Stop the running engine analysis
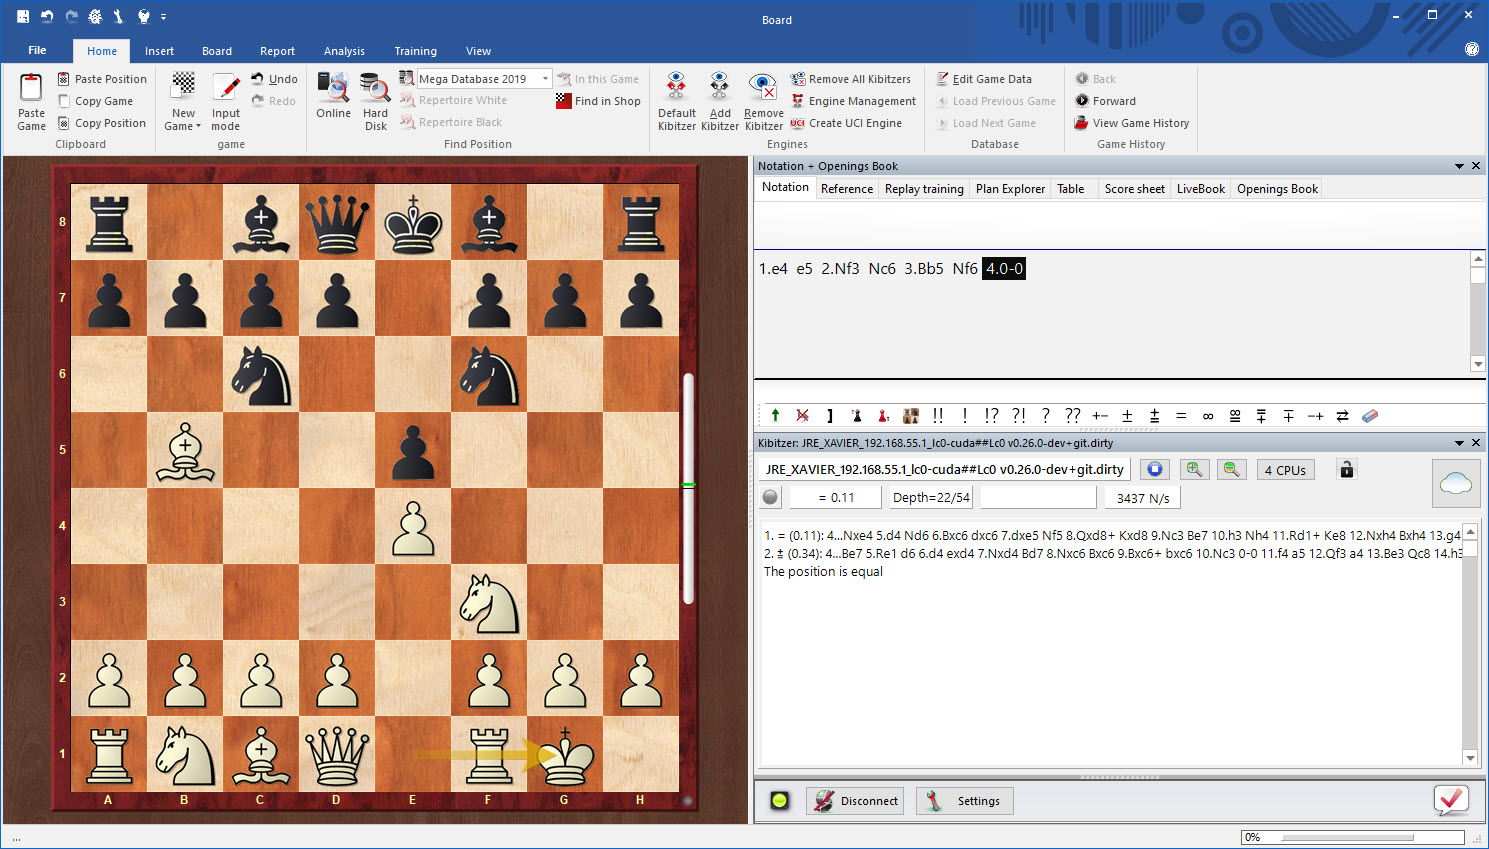 (1155, 470)
